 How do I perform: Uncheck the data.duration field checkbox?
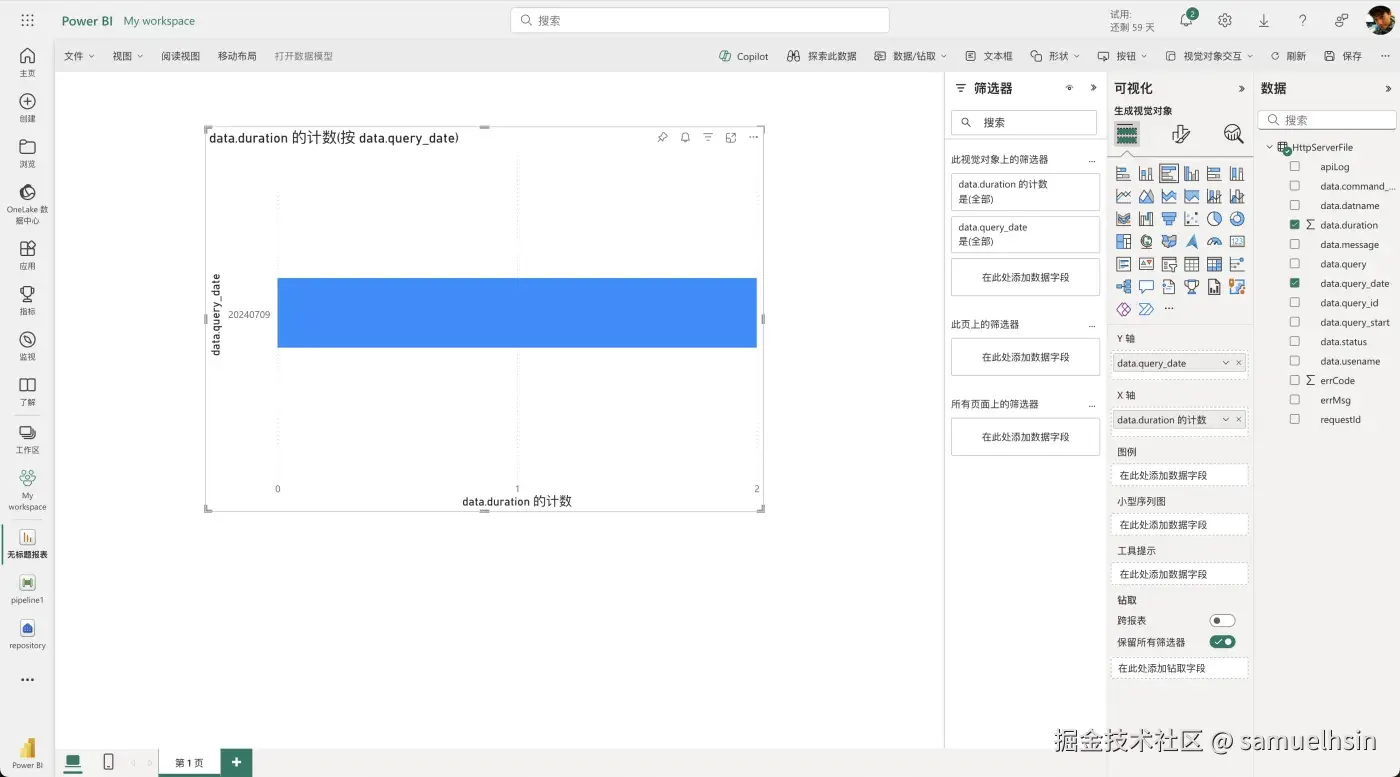coord(1295,225)
